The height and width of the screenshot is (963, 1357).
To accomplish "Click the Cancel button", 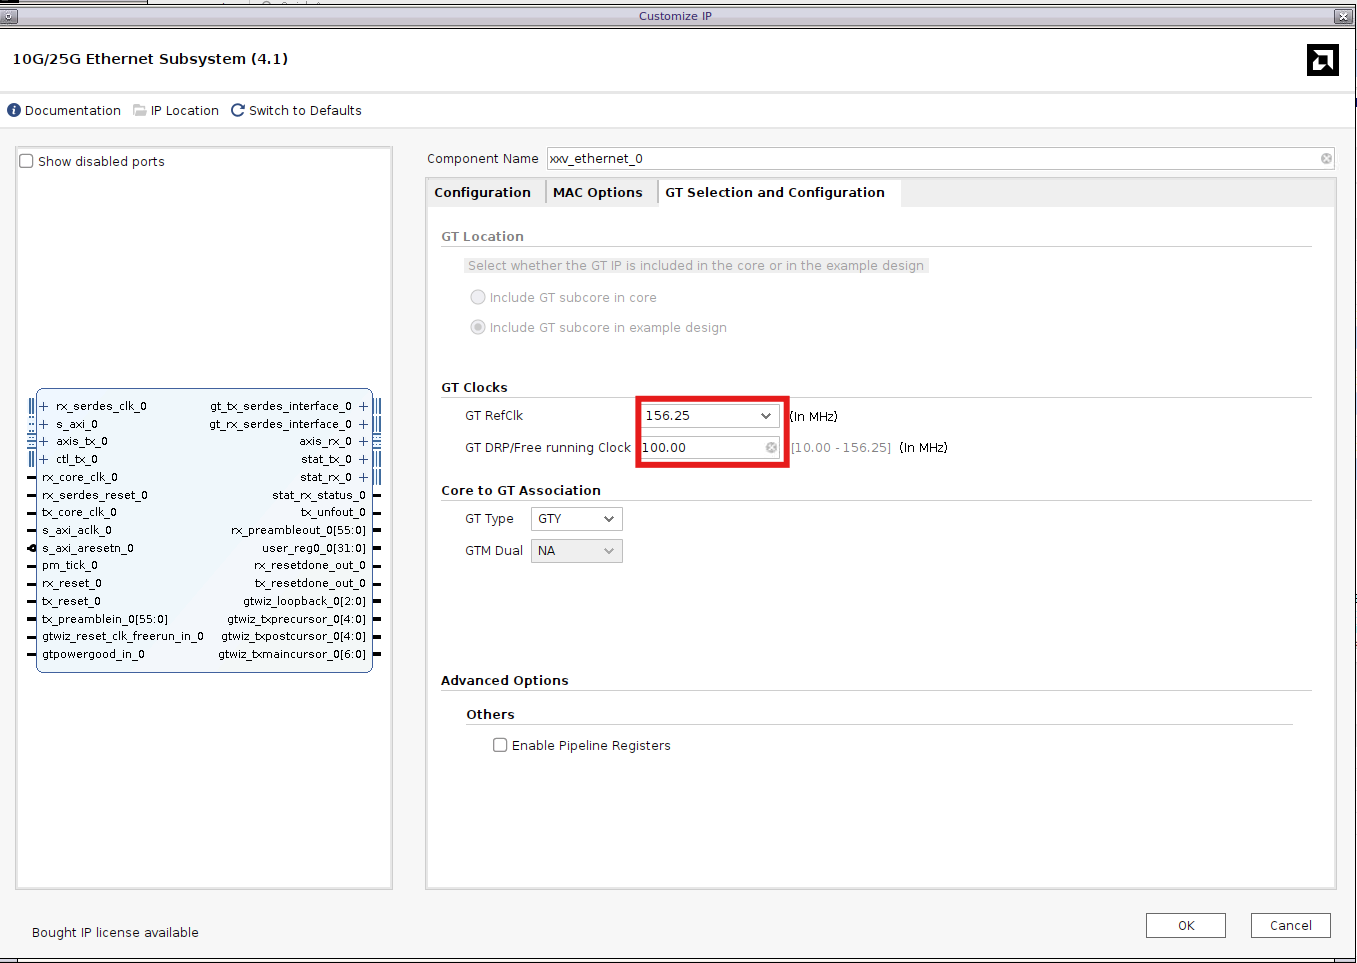I will point(1290,926).
